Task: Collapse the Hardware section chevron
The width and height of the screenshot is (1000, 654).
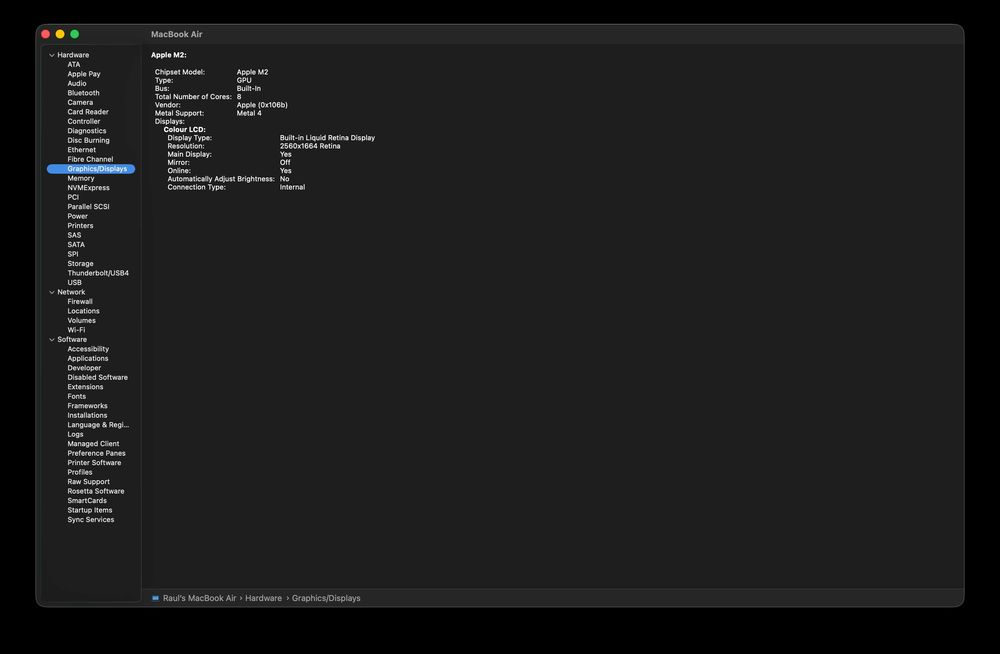Action: (x=52, y=56)
